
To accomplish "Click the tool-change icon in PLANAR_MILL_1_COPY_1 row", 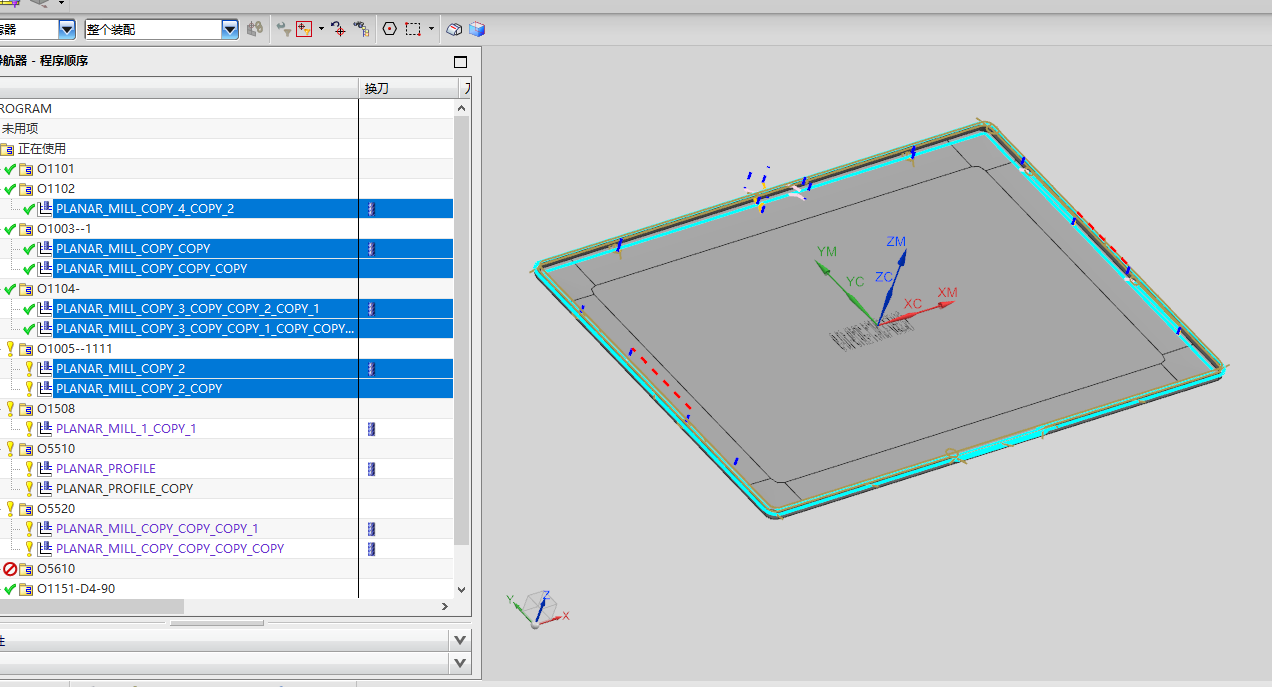I will pyautogui.click(x=371, y=429).
